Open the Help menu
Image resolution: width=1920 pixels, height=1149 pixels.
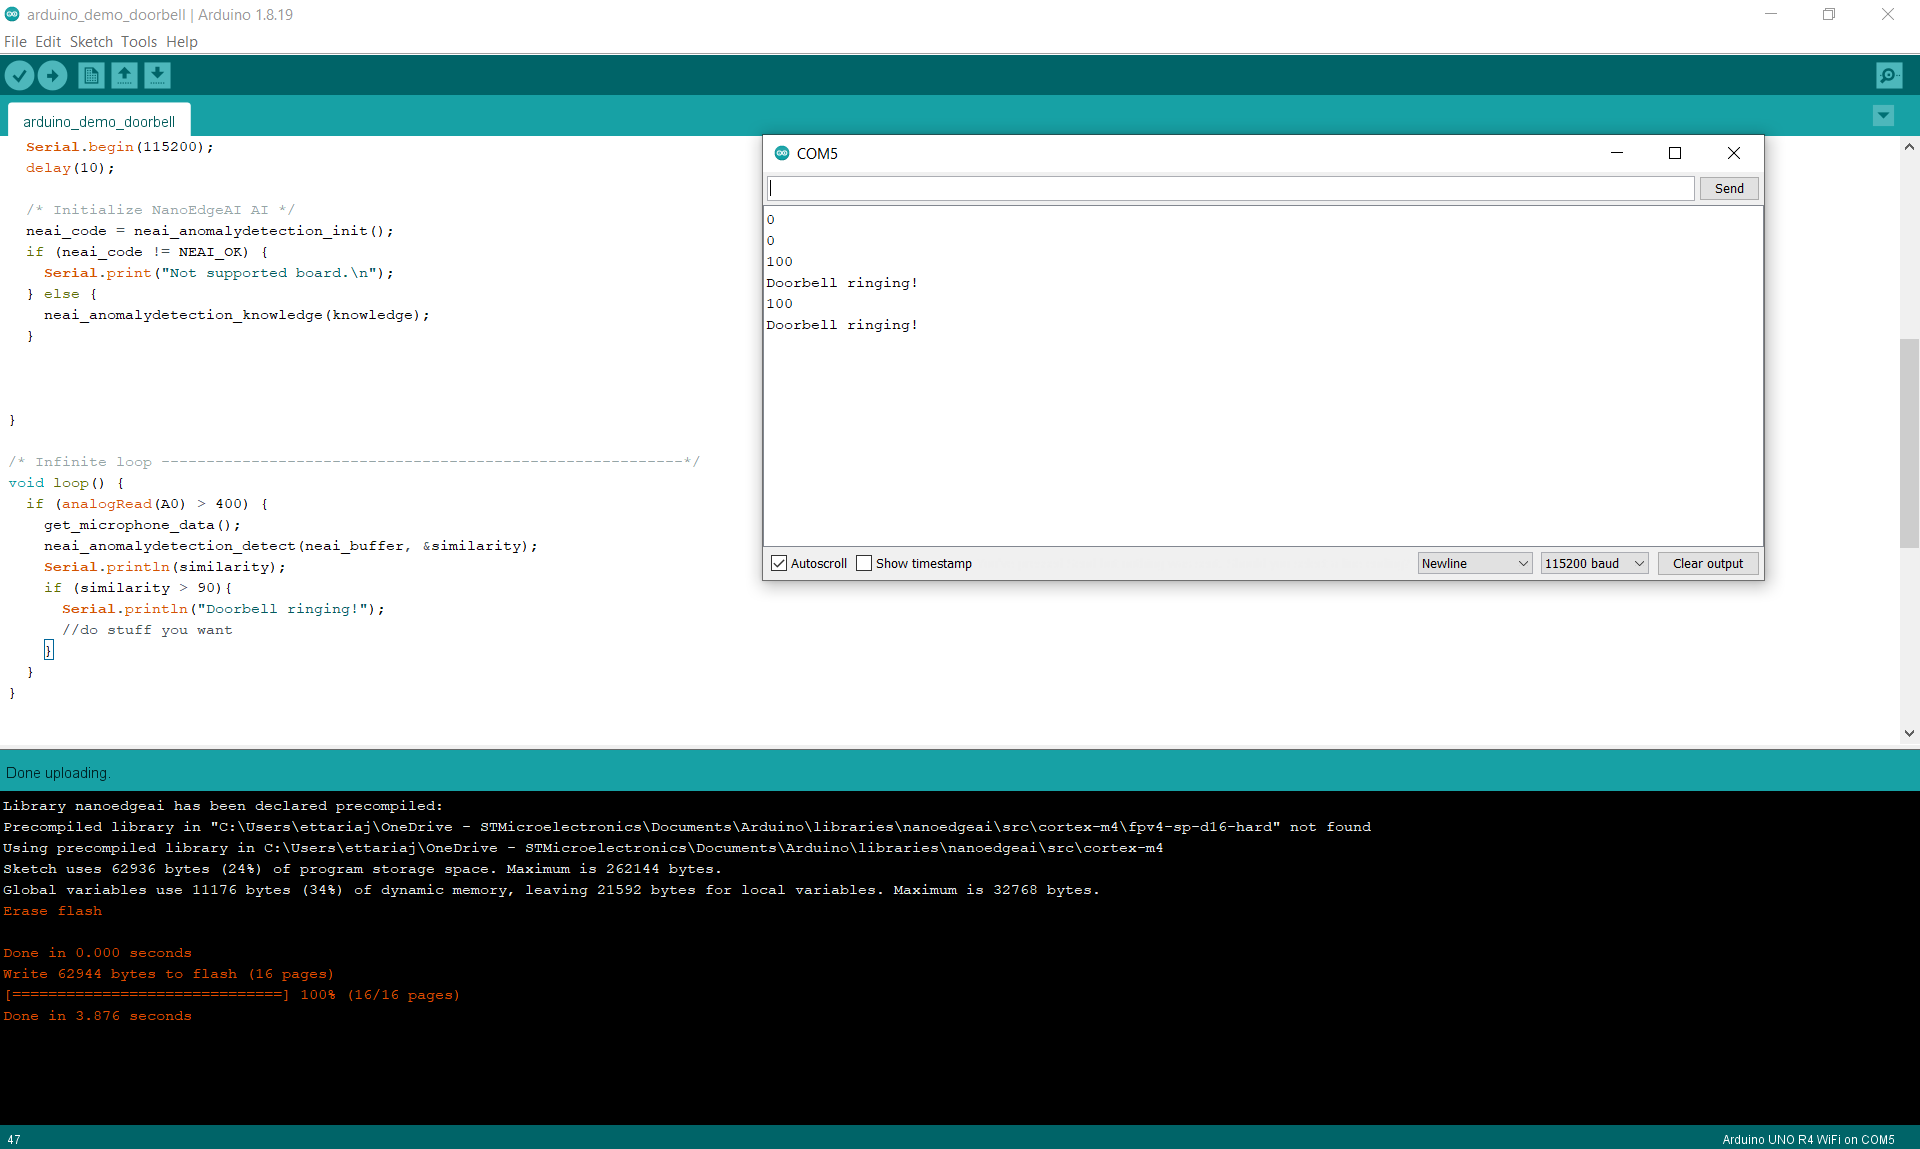(182, 42)
